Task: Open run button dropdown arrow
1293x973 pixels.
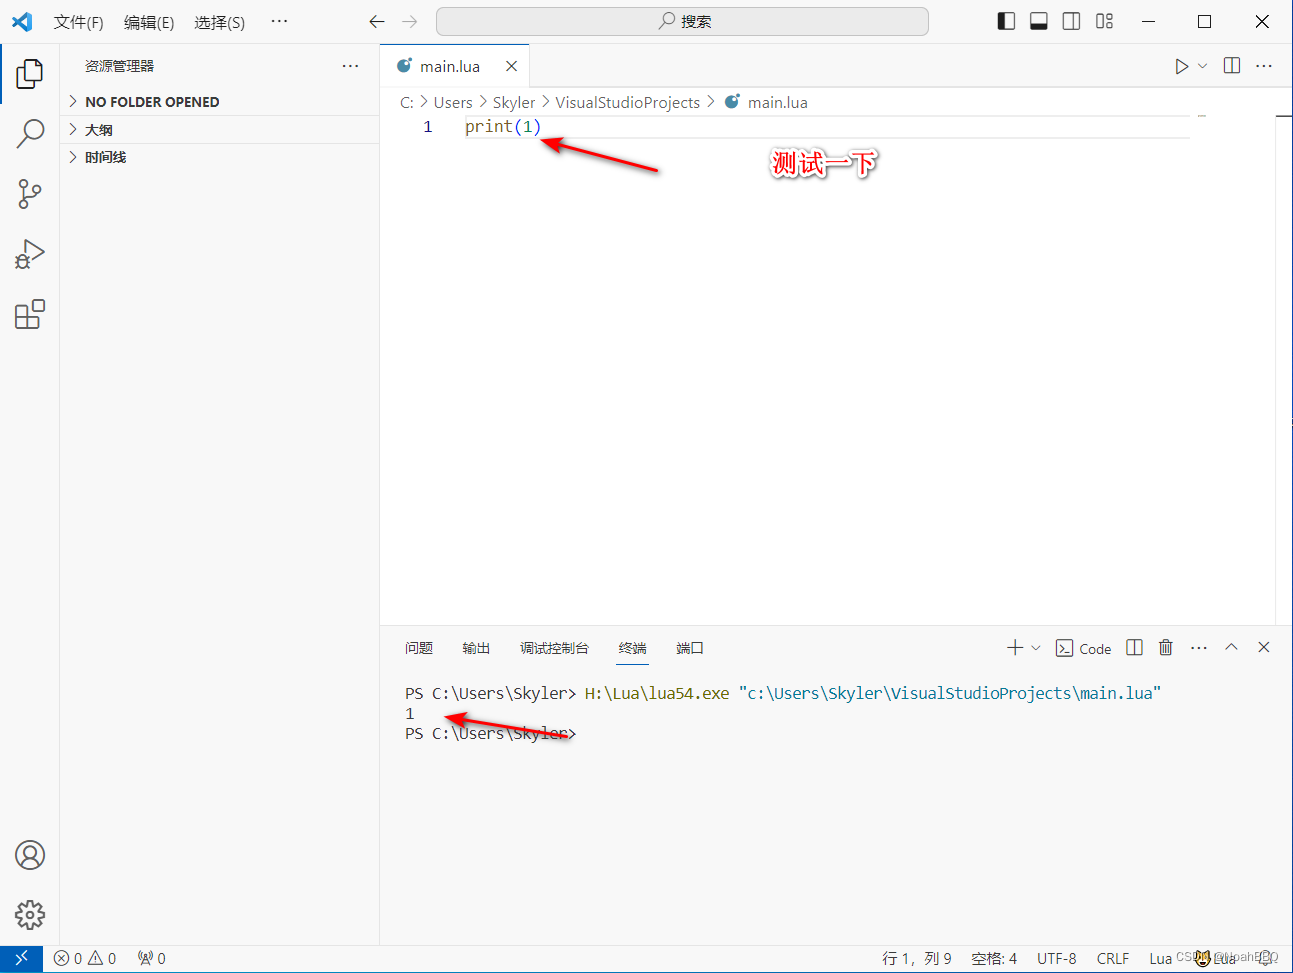Action: 1203,66
